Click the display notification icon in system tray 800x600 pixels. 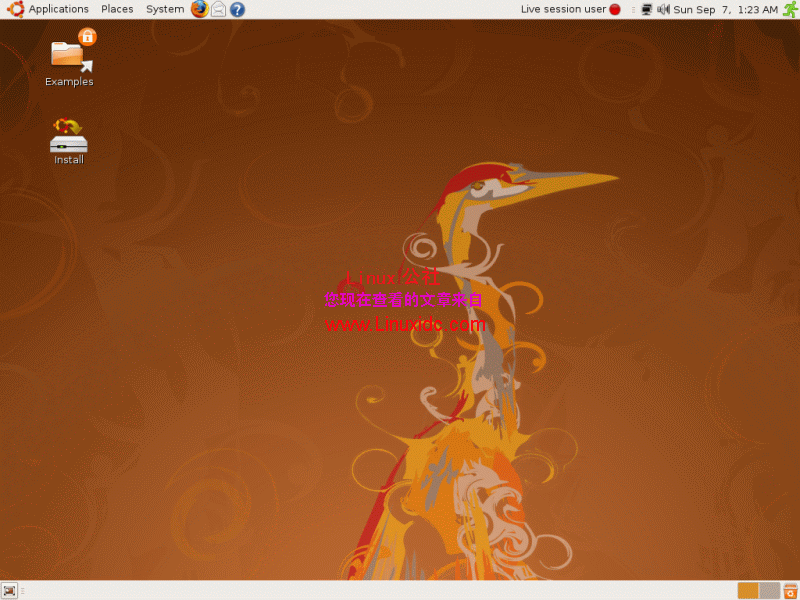click(649, 9)
